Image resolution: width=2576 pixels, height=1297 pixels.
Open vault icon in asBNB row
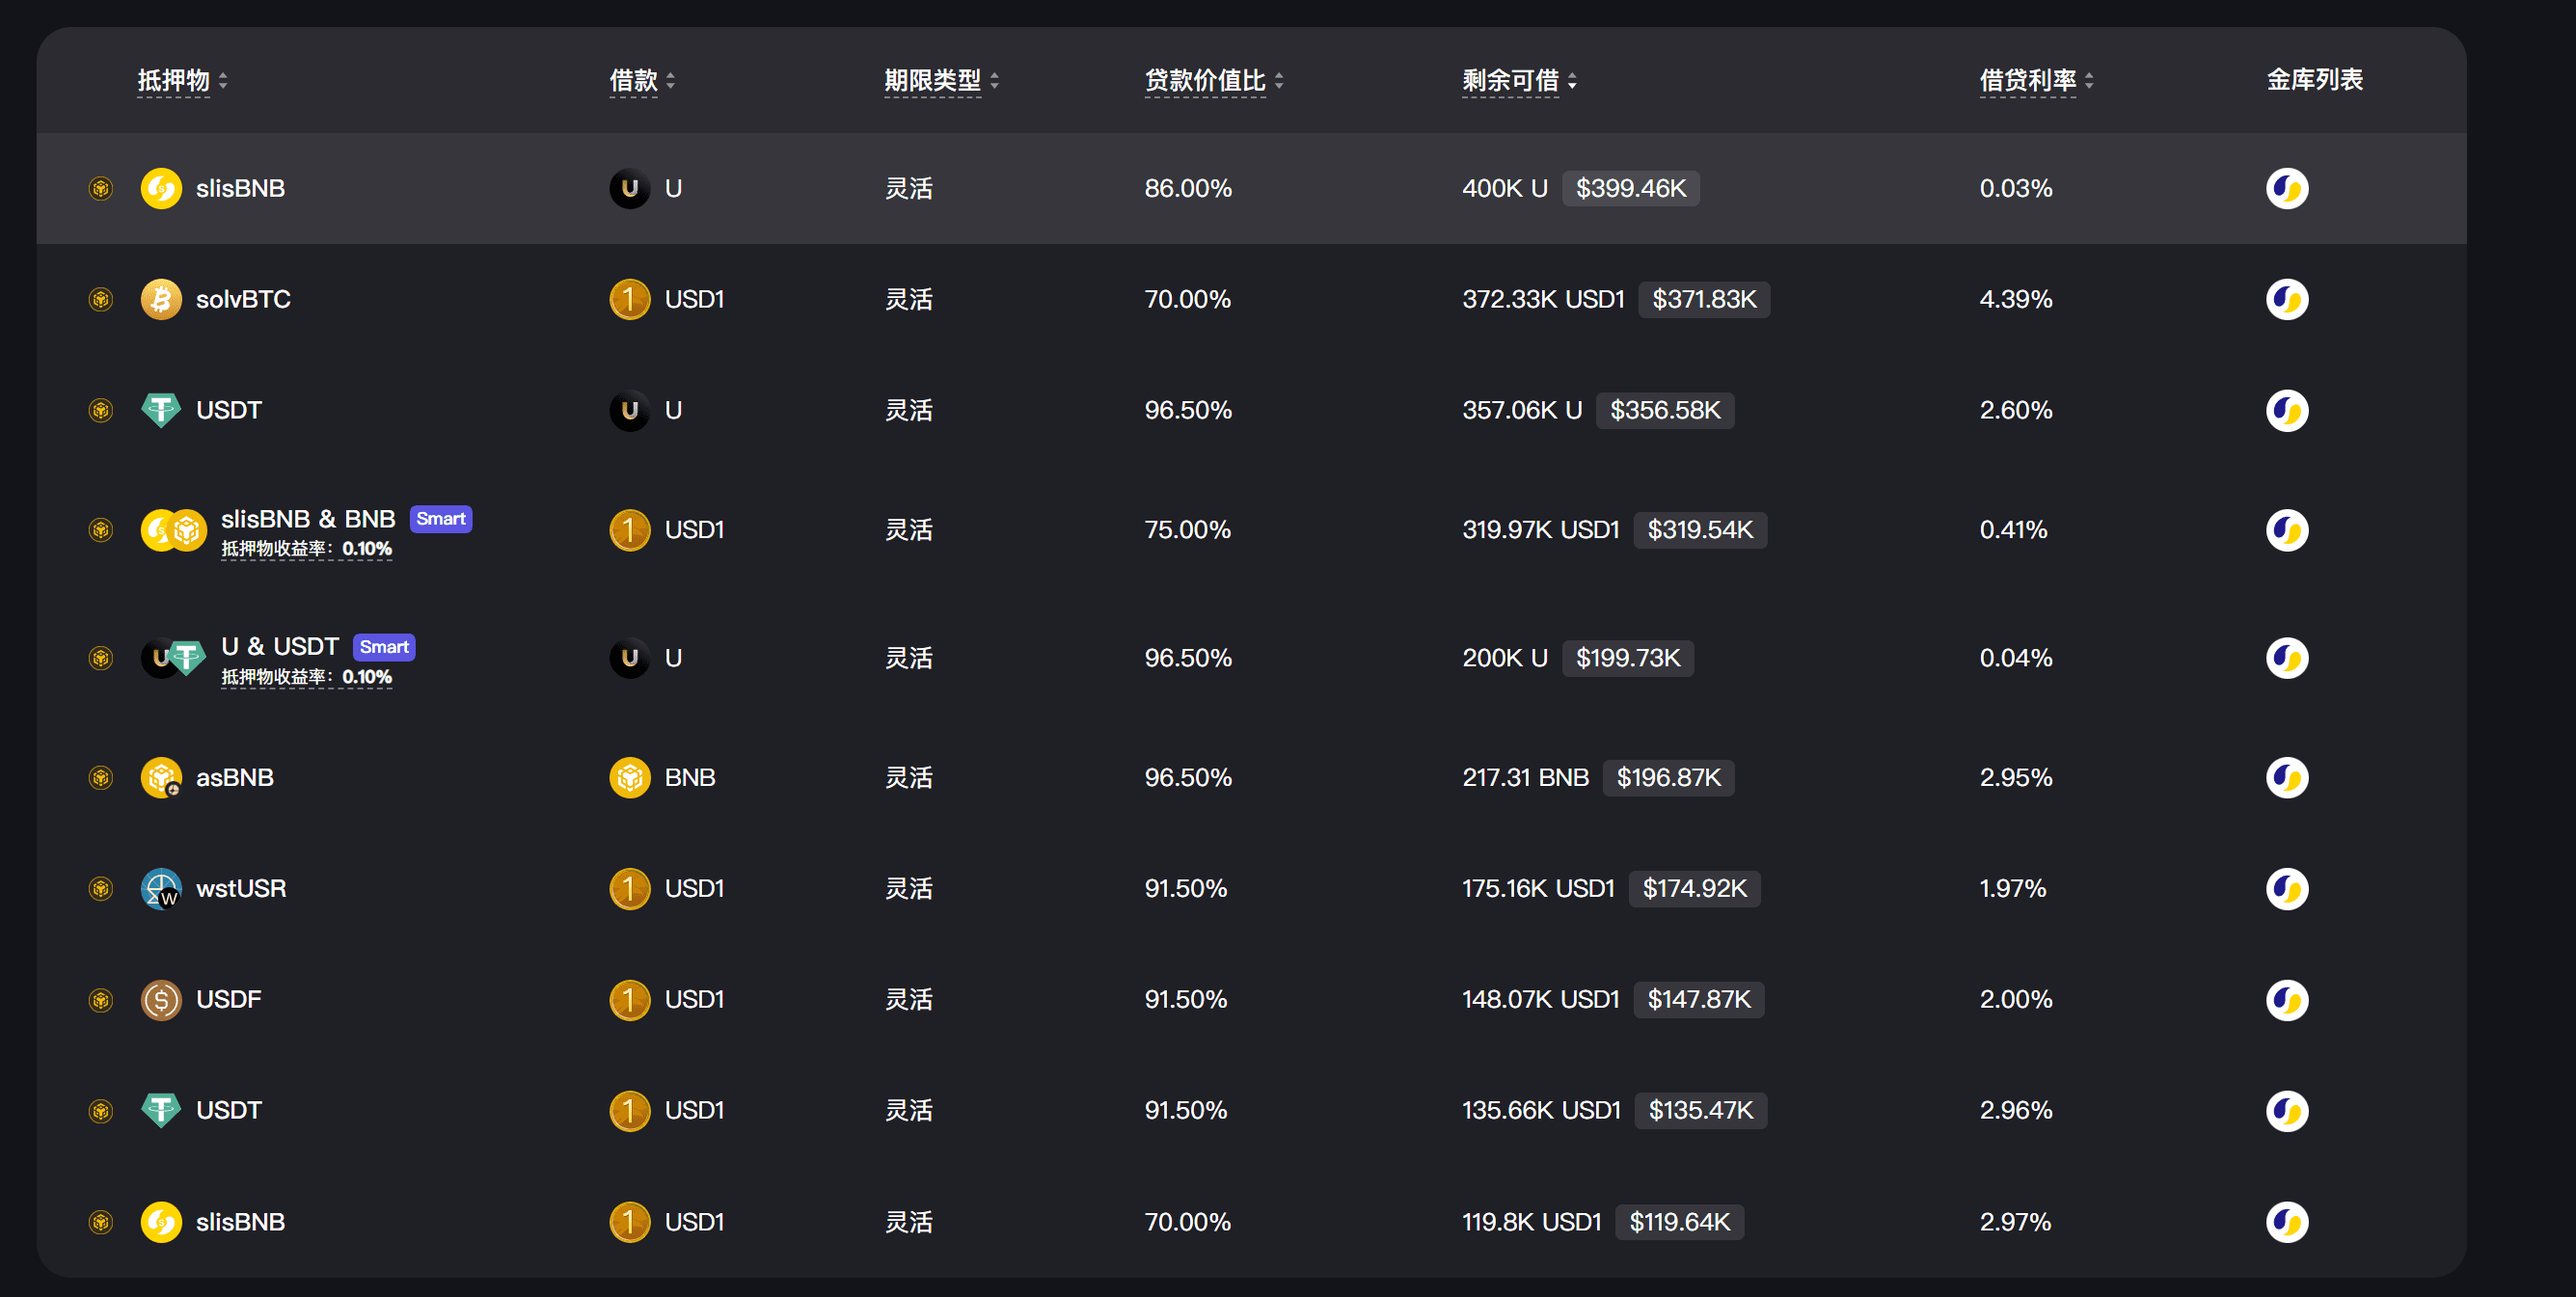click(x=2286, y=777)
